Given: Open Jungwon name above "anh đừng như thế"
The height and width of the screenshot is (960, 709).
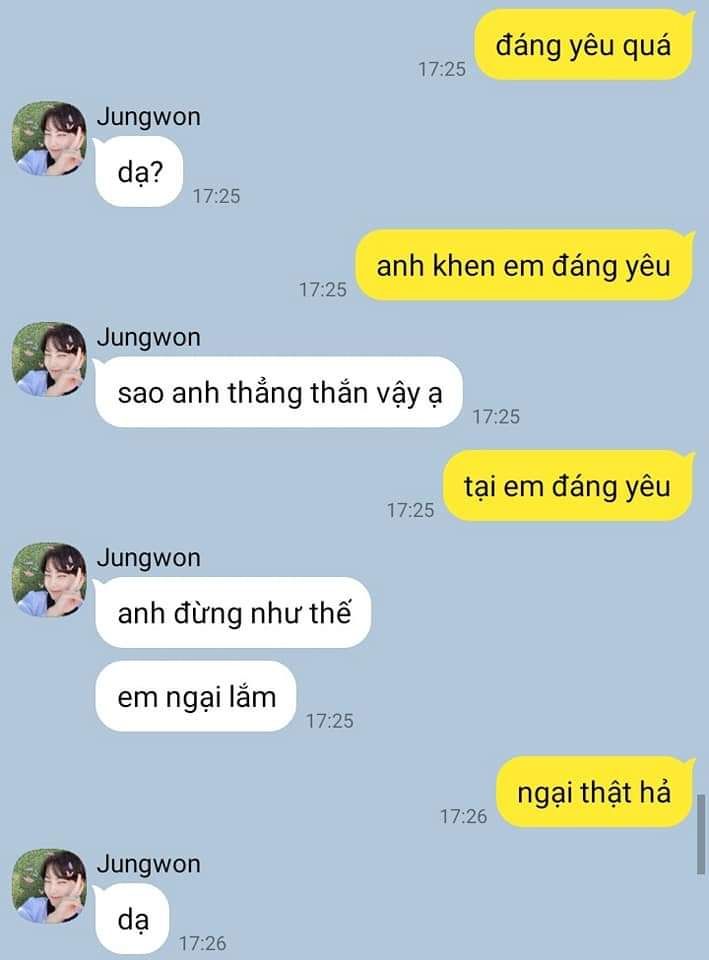Looking at the screenshot, I should [148, 558].
